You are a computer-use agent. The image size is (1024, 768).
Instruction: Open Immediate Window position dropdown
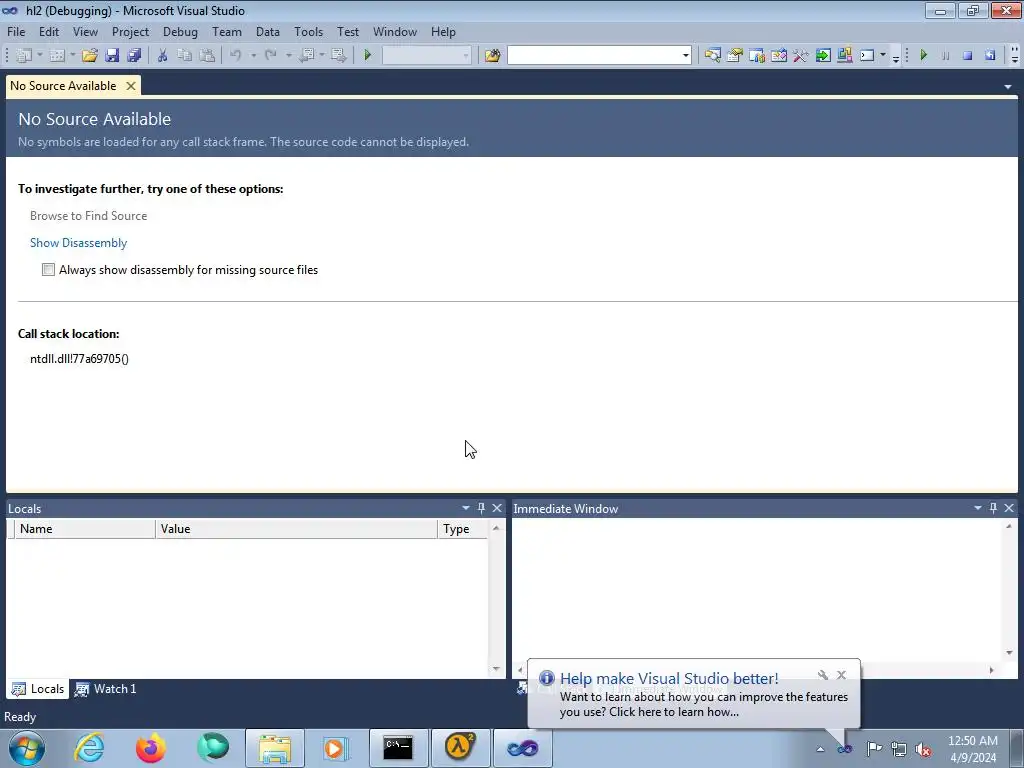coord(978,508)
